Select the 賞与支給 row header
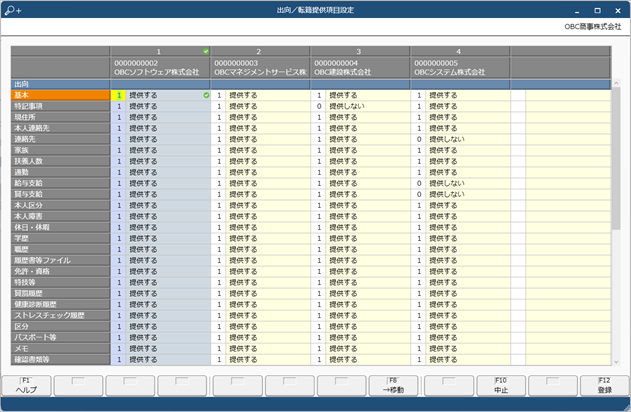Screen dimensions: 631x412 (60, 194)
